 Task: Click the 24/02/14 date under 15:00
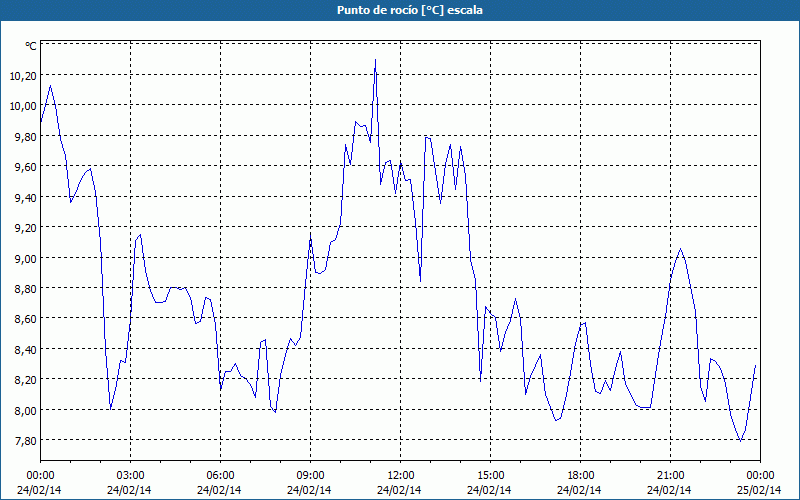[489, 490]
